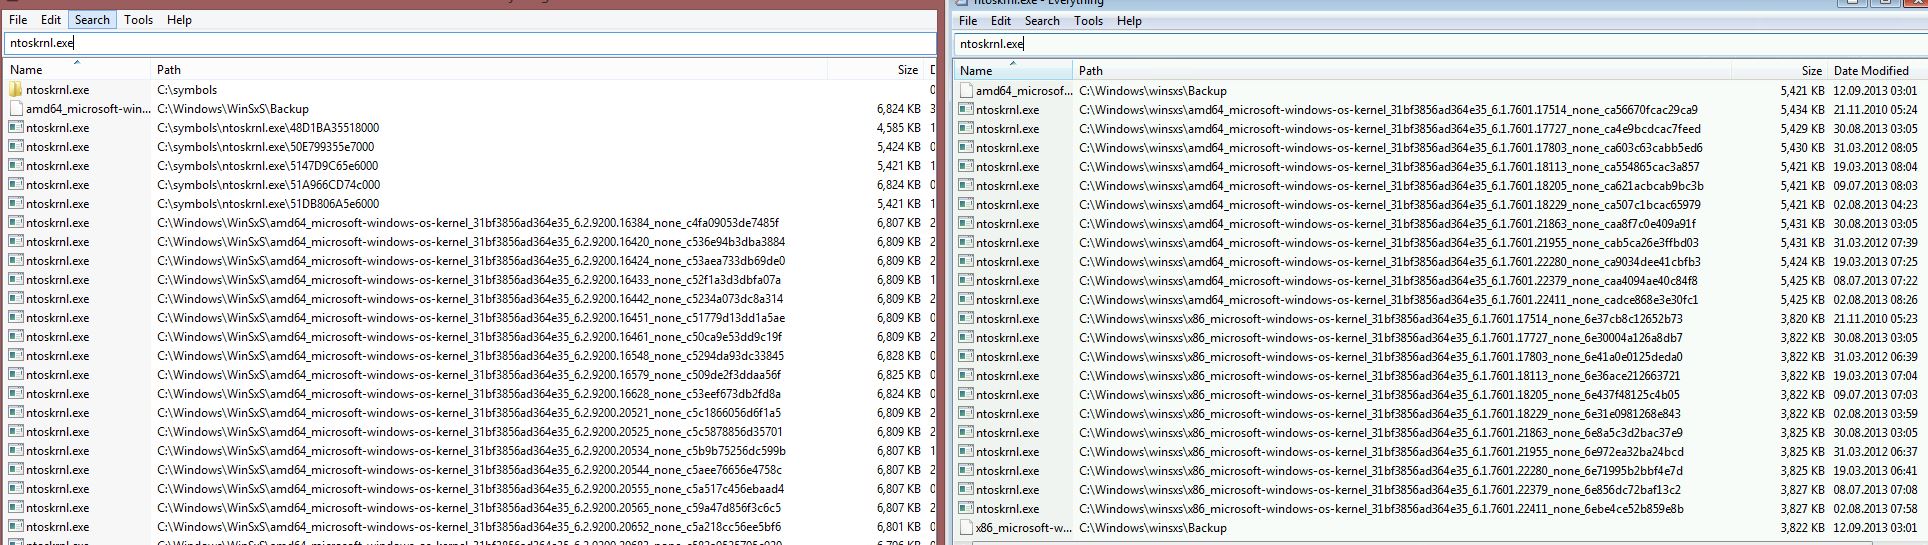Select the 6,828 KB size cell
This screenshot has width=1928, height=545.
898,356
